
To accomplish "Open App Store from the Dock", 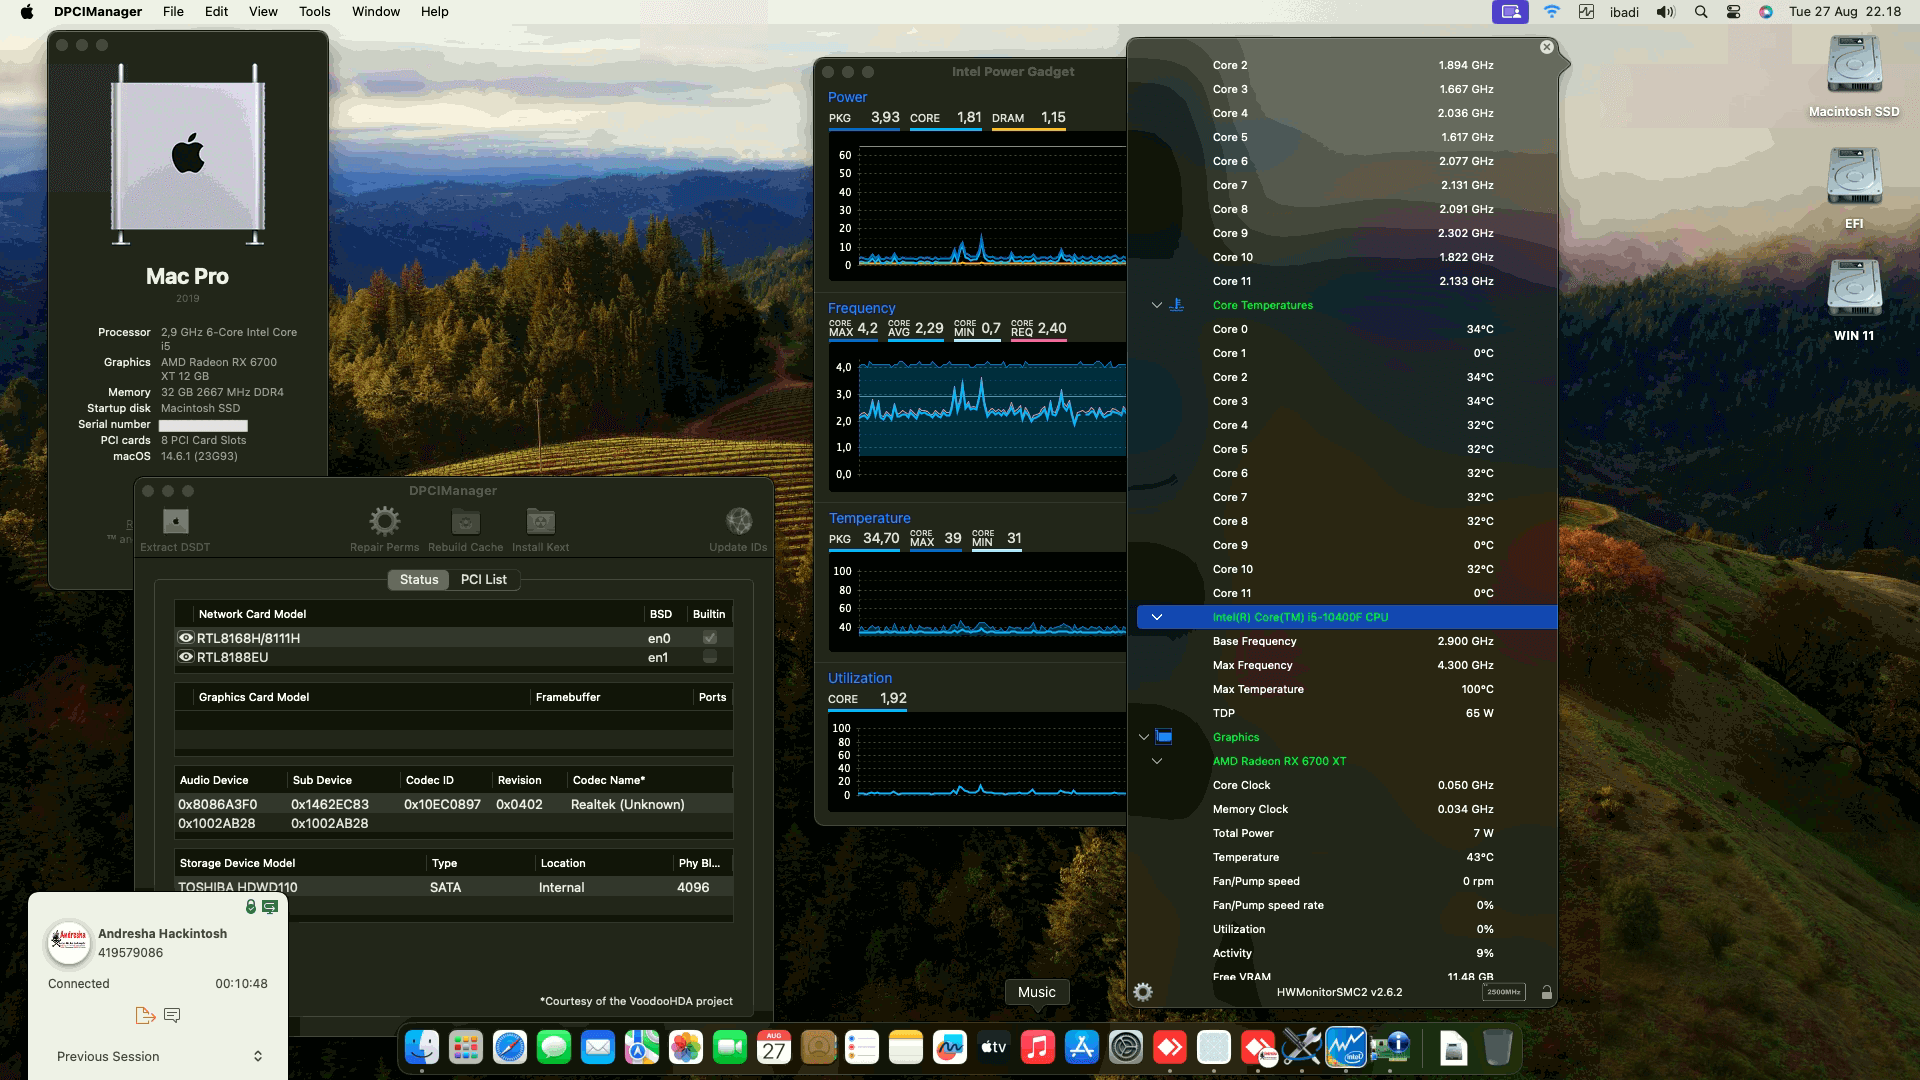I will (1082, 1047).
